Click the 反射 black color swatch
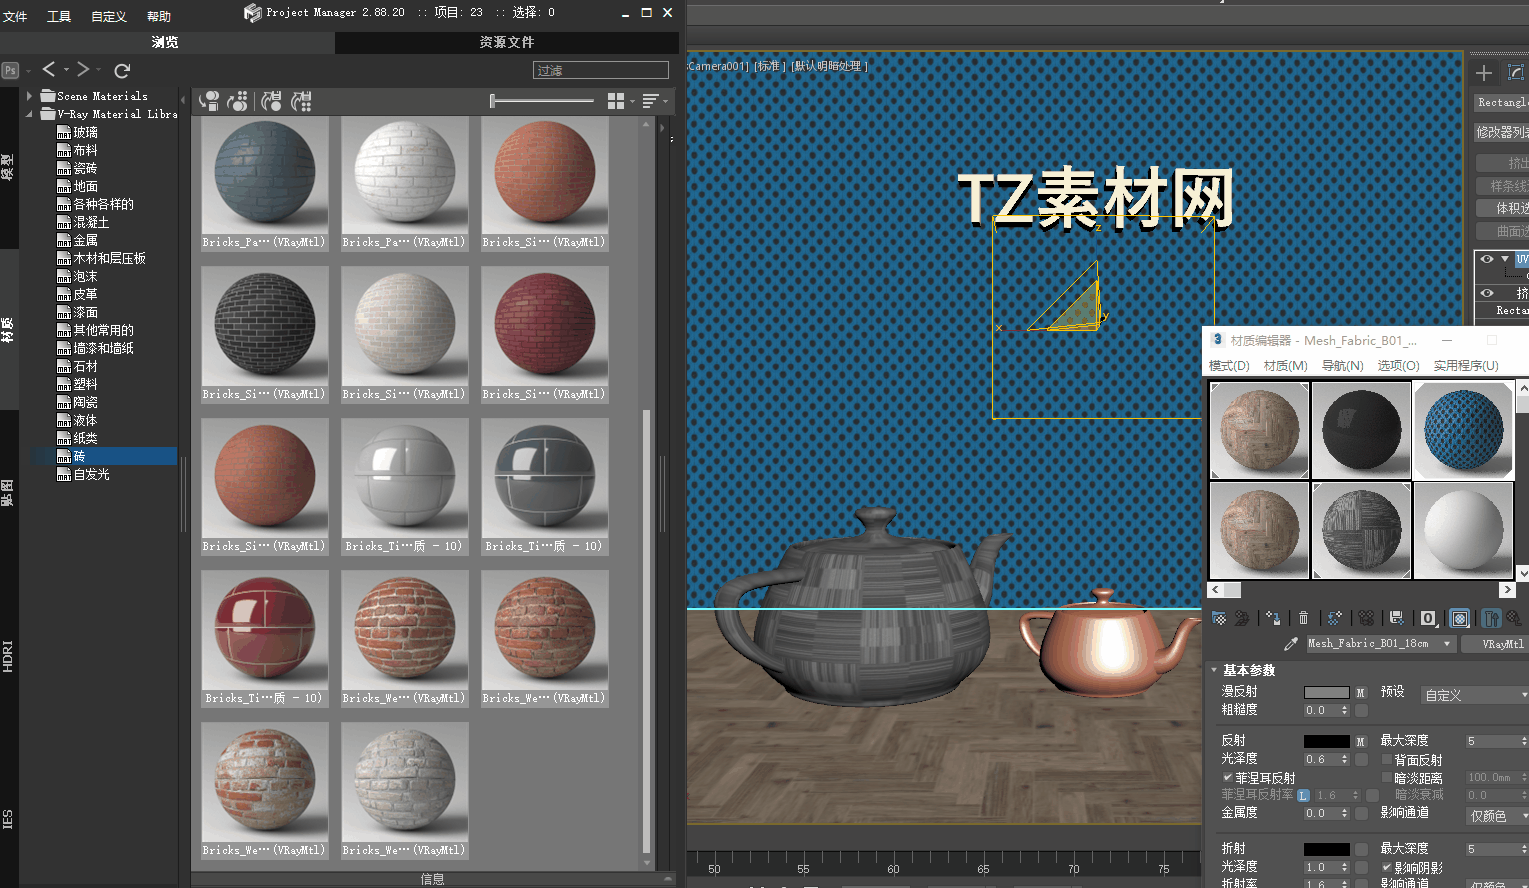The height and width of the screenshot is (888, 1529). (x=1326, y=741)
